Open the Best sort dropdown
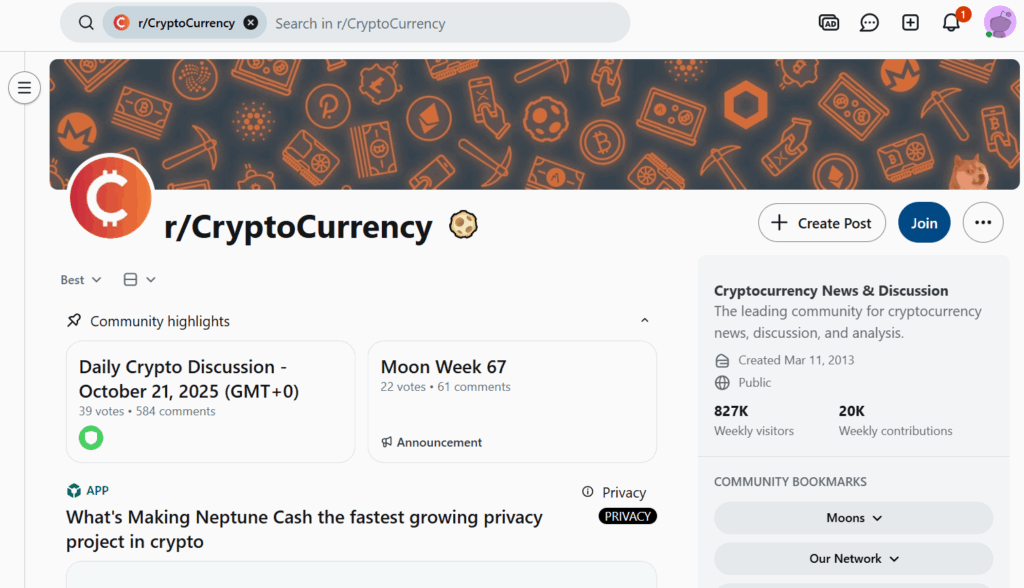1024x588 pixels. (x=81, y=280)
